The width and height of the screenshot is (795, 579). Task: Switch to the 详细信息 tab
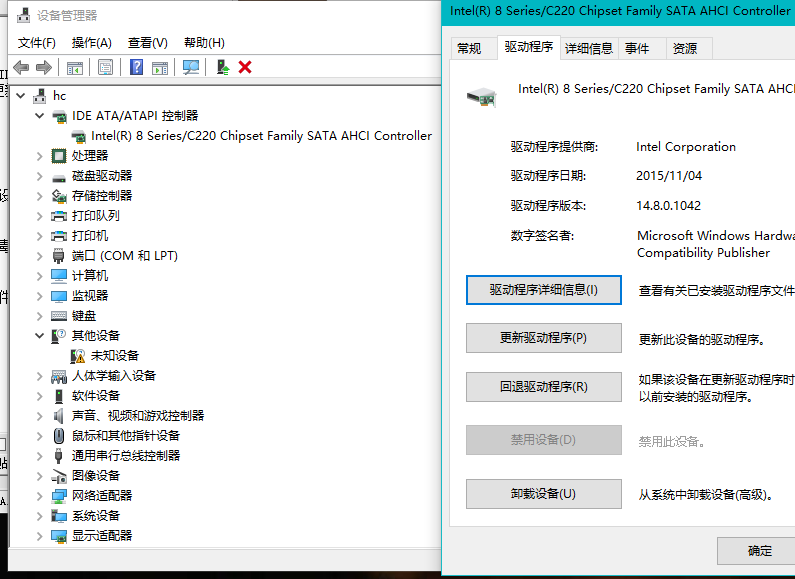pos(588,48)
